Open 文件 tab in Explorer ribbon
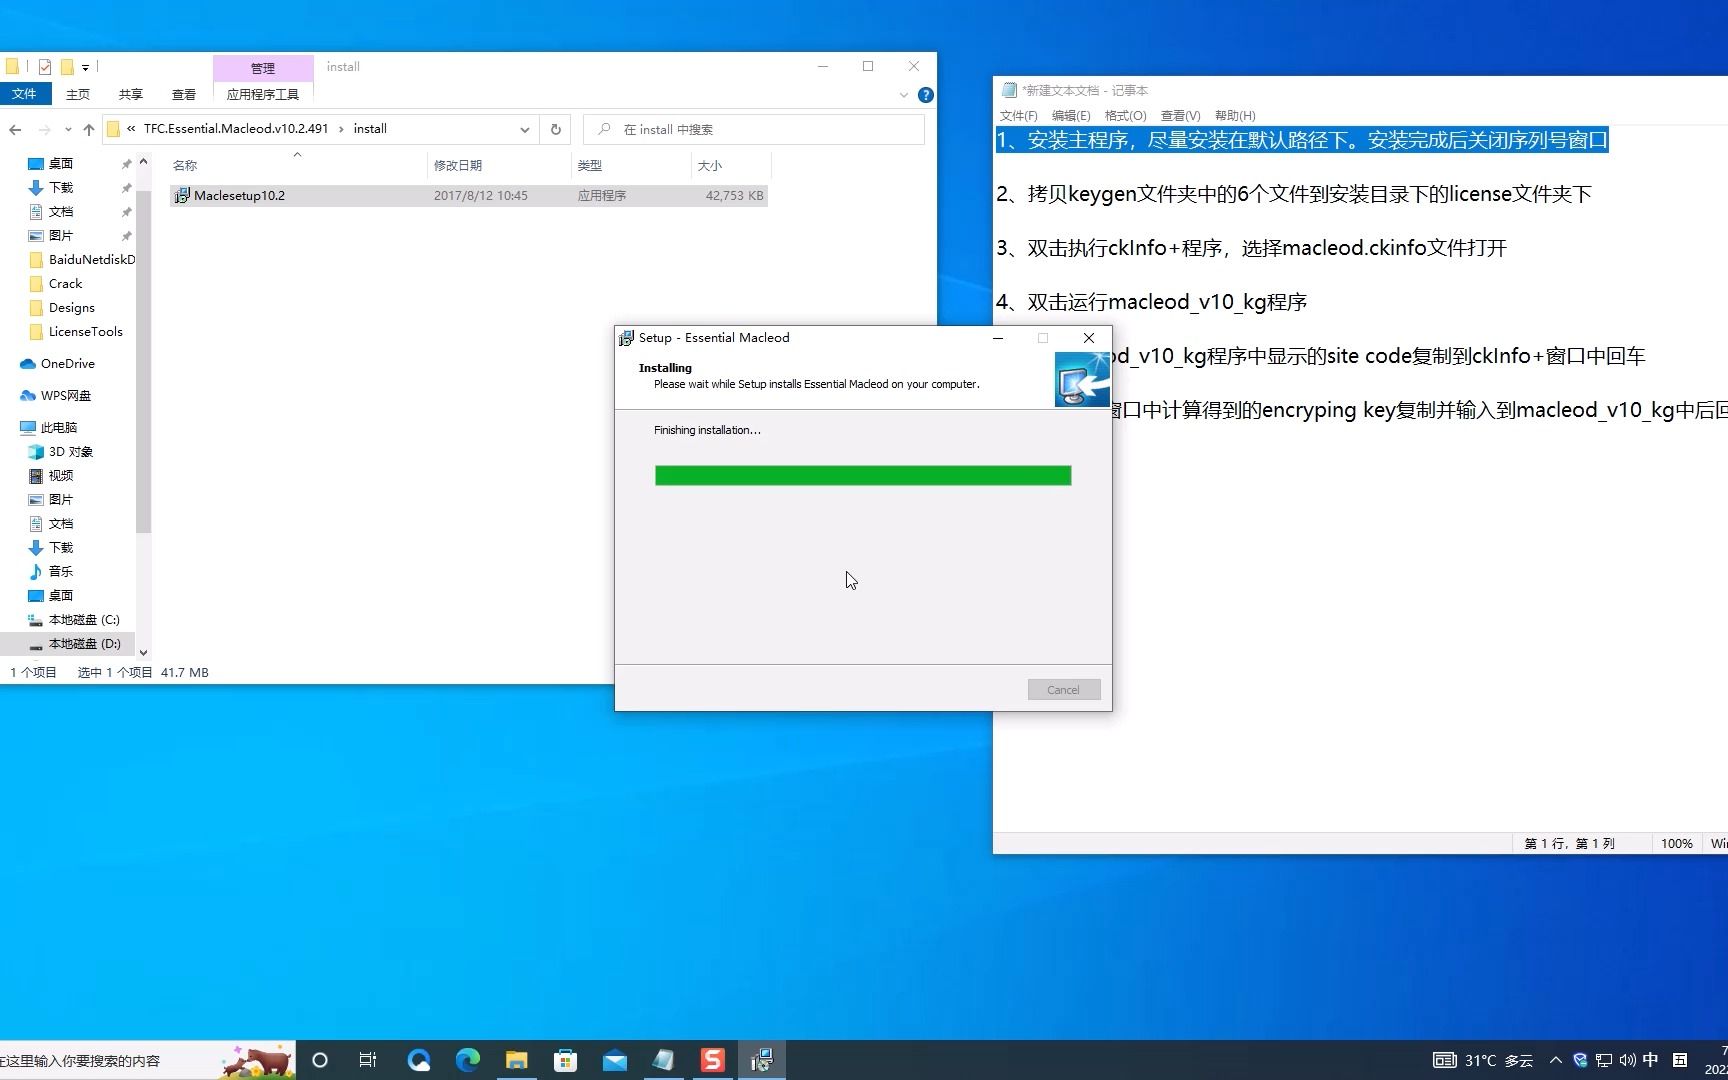This screenshot has width=1728, height=1080. pyautogui.click(x=24, y=94)
